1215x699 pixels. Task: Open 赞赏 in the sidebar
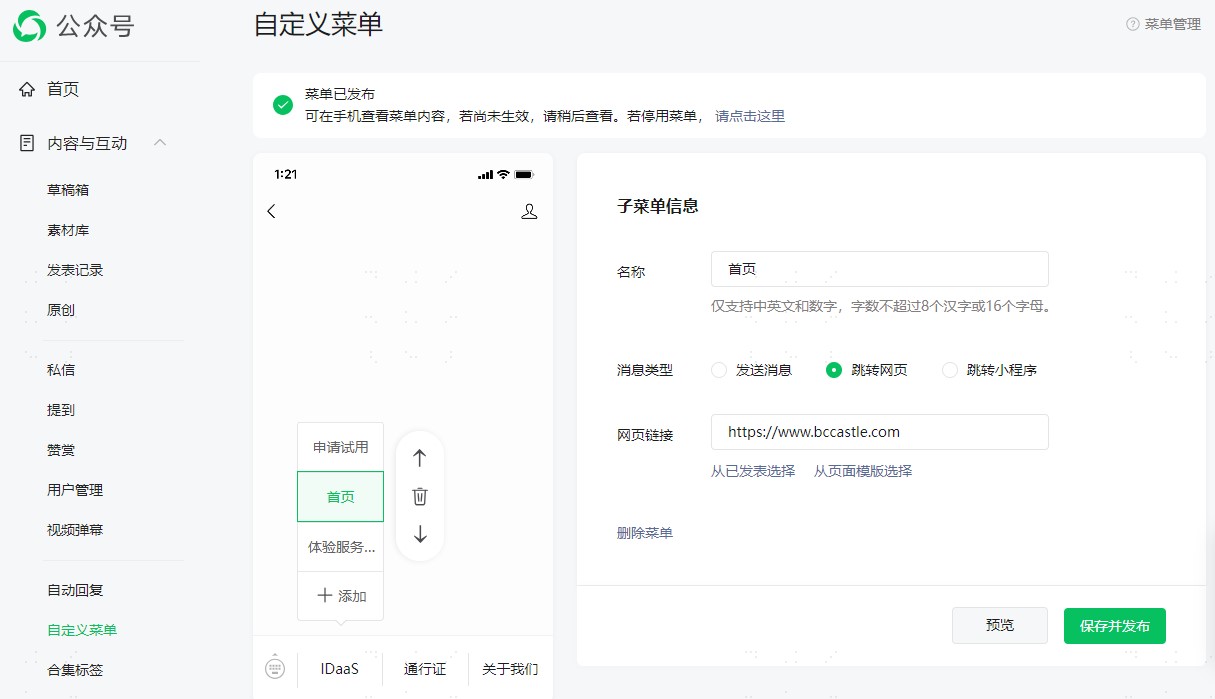tap(61, 450)
